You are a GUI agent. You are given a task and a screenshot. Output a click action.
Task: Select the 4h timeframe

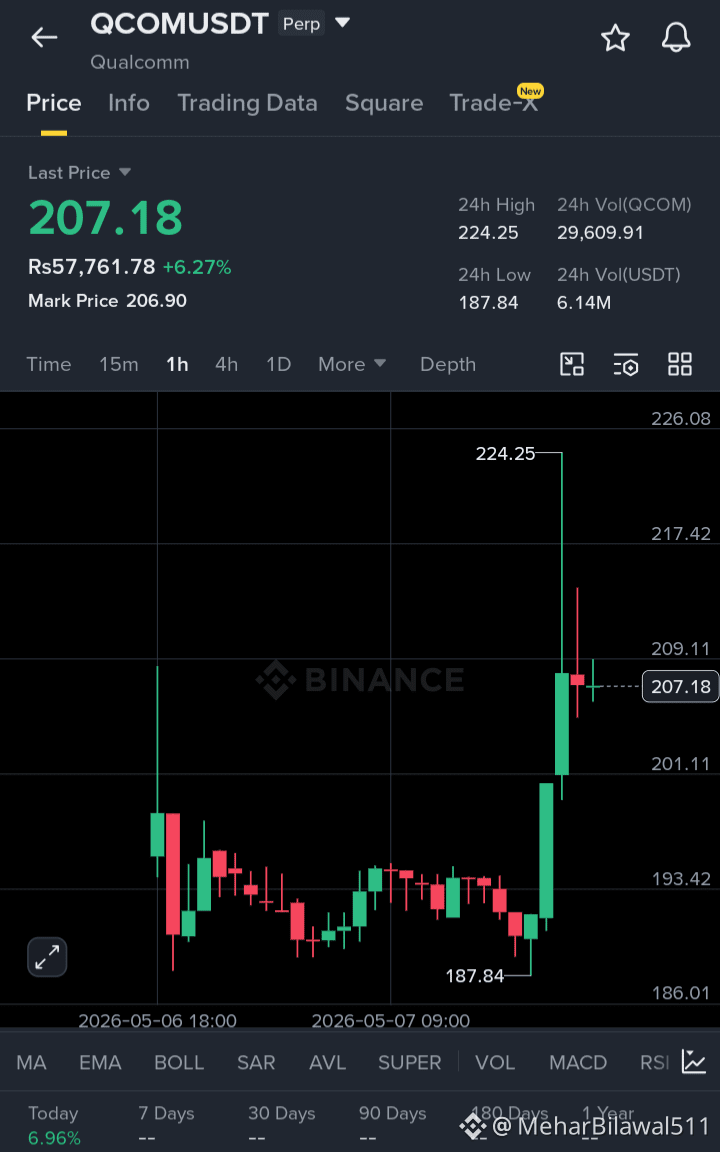click(226, 364)
